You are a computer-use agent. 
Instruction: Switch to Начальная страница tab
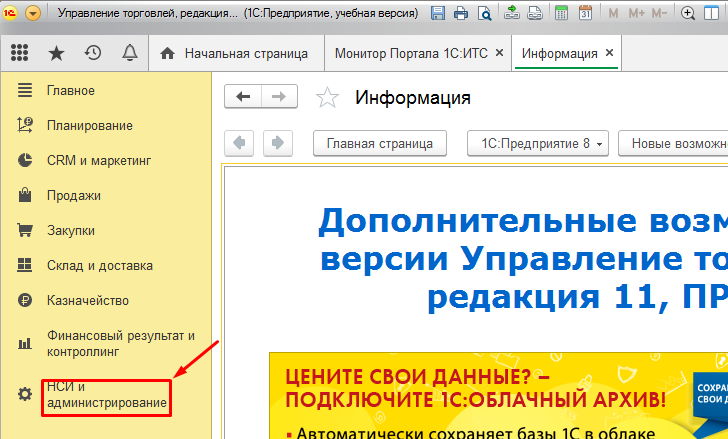[x=234, y=53]
